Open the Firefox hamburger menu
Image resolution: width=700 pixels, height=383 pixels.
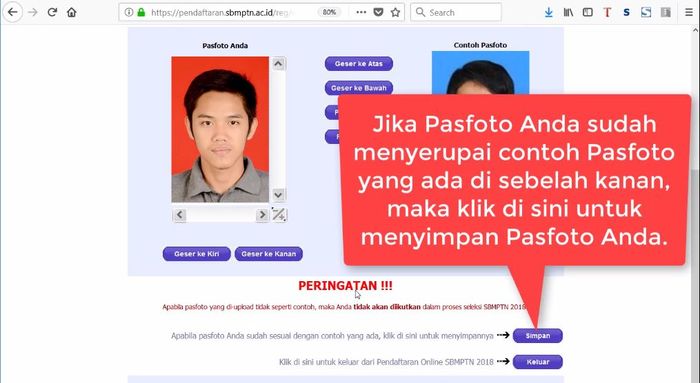click(x=689, y=12)
